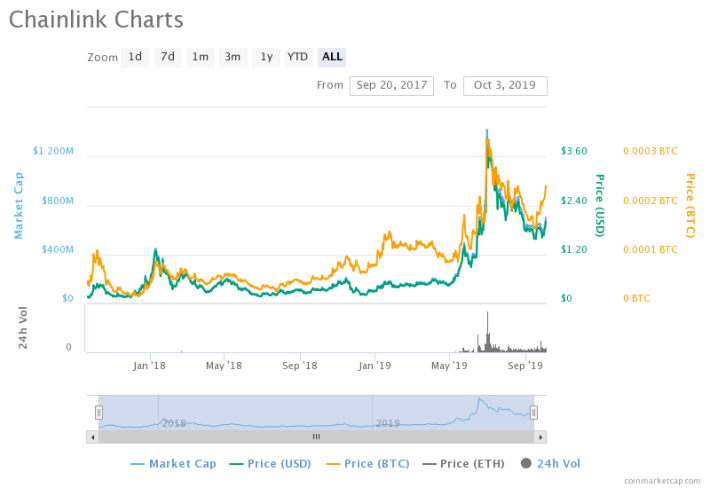This screenshot has width=710, height=488.
Task: Click the May '18 x-axis label
Action: pos(224,365)
